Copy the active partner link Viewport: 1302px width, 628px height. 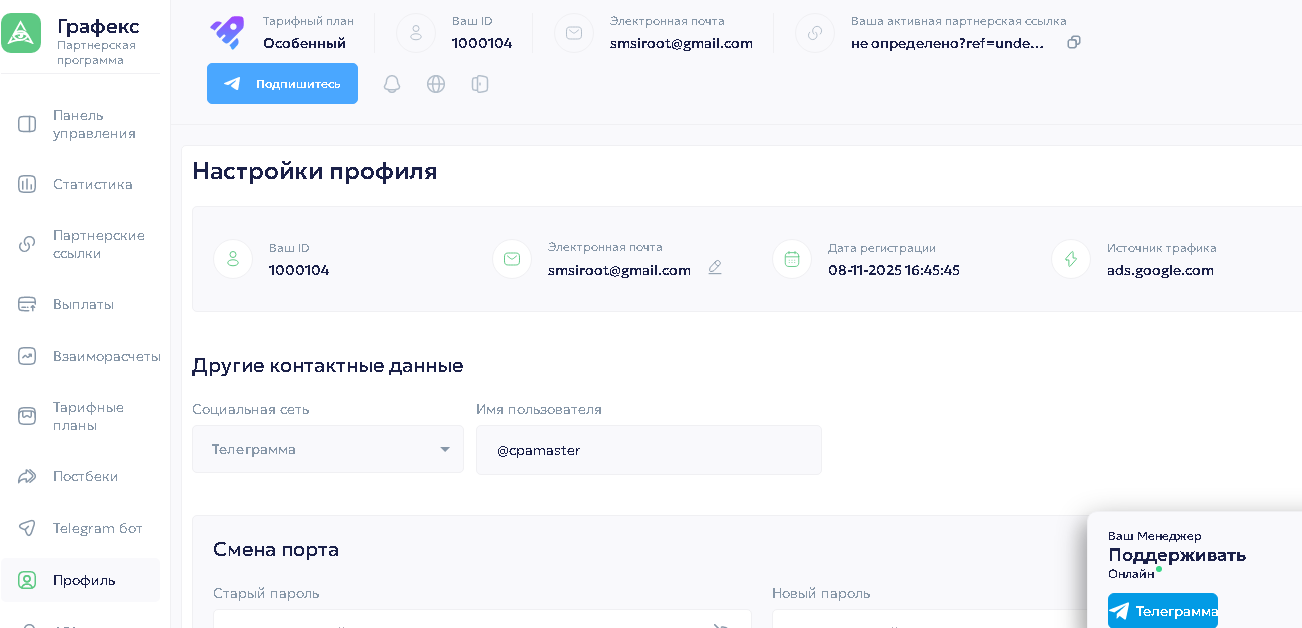(1074, 42)
